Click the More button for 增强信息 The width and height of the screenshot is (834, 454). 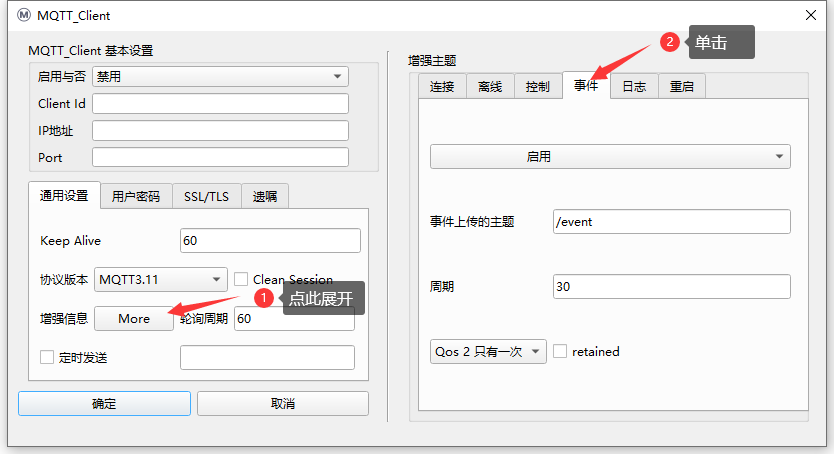[x=134, y=319]
